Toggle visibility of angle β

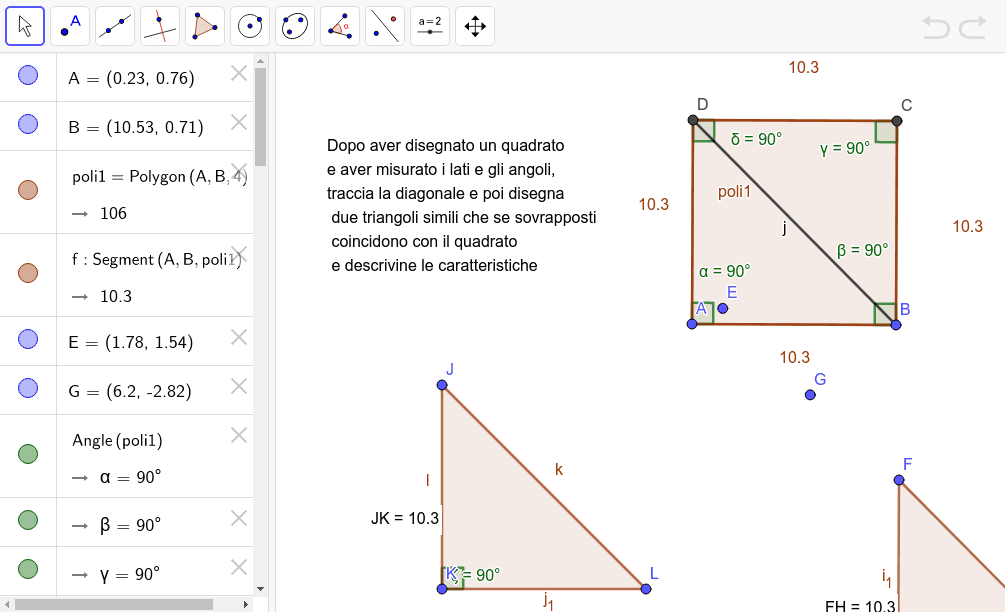(x=28, y=520)
